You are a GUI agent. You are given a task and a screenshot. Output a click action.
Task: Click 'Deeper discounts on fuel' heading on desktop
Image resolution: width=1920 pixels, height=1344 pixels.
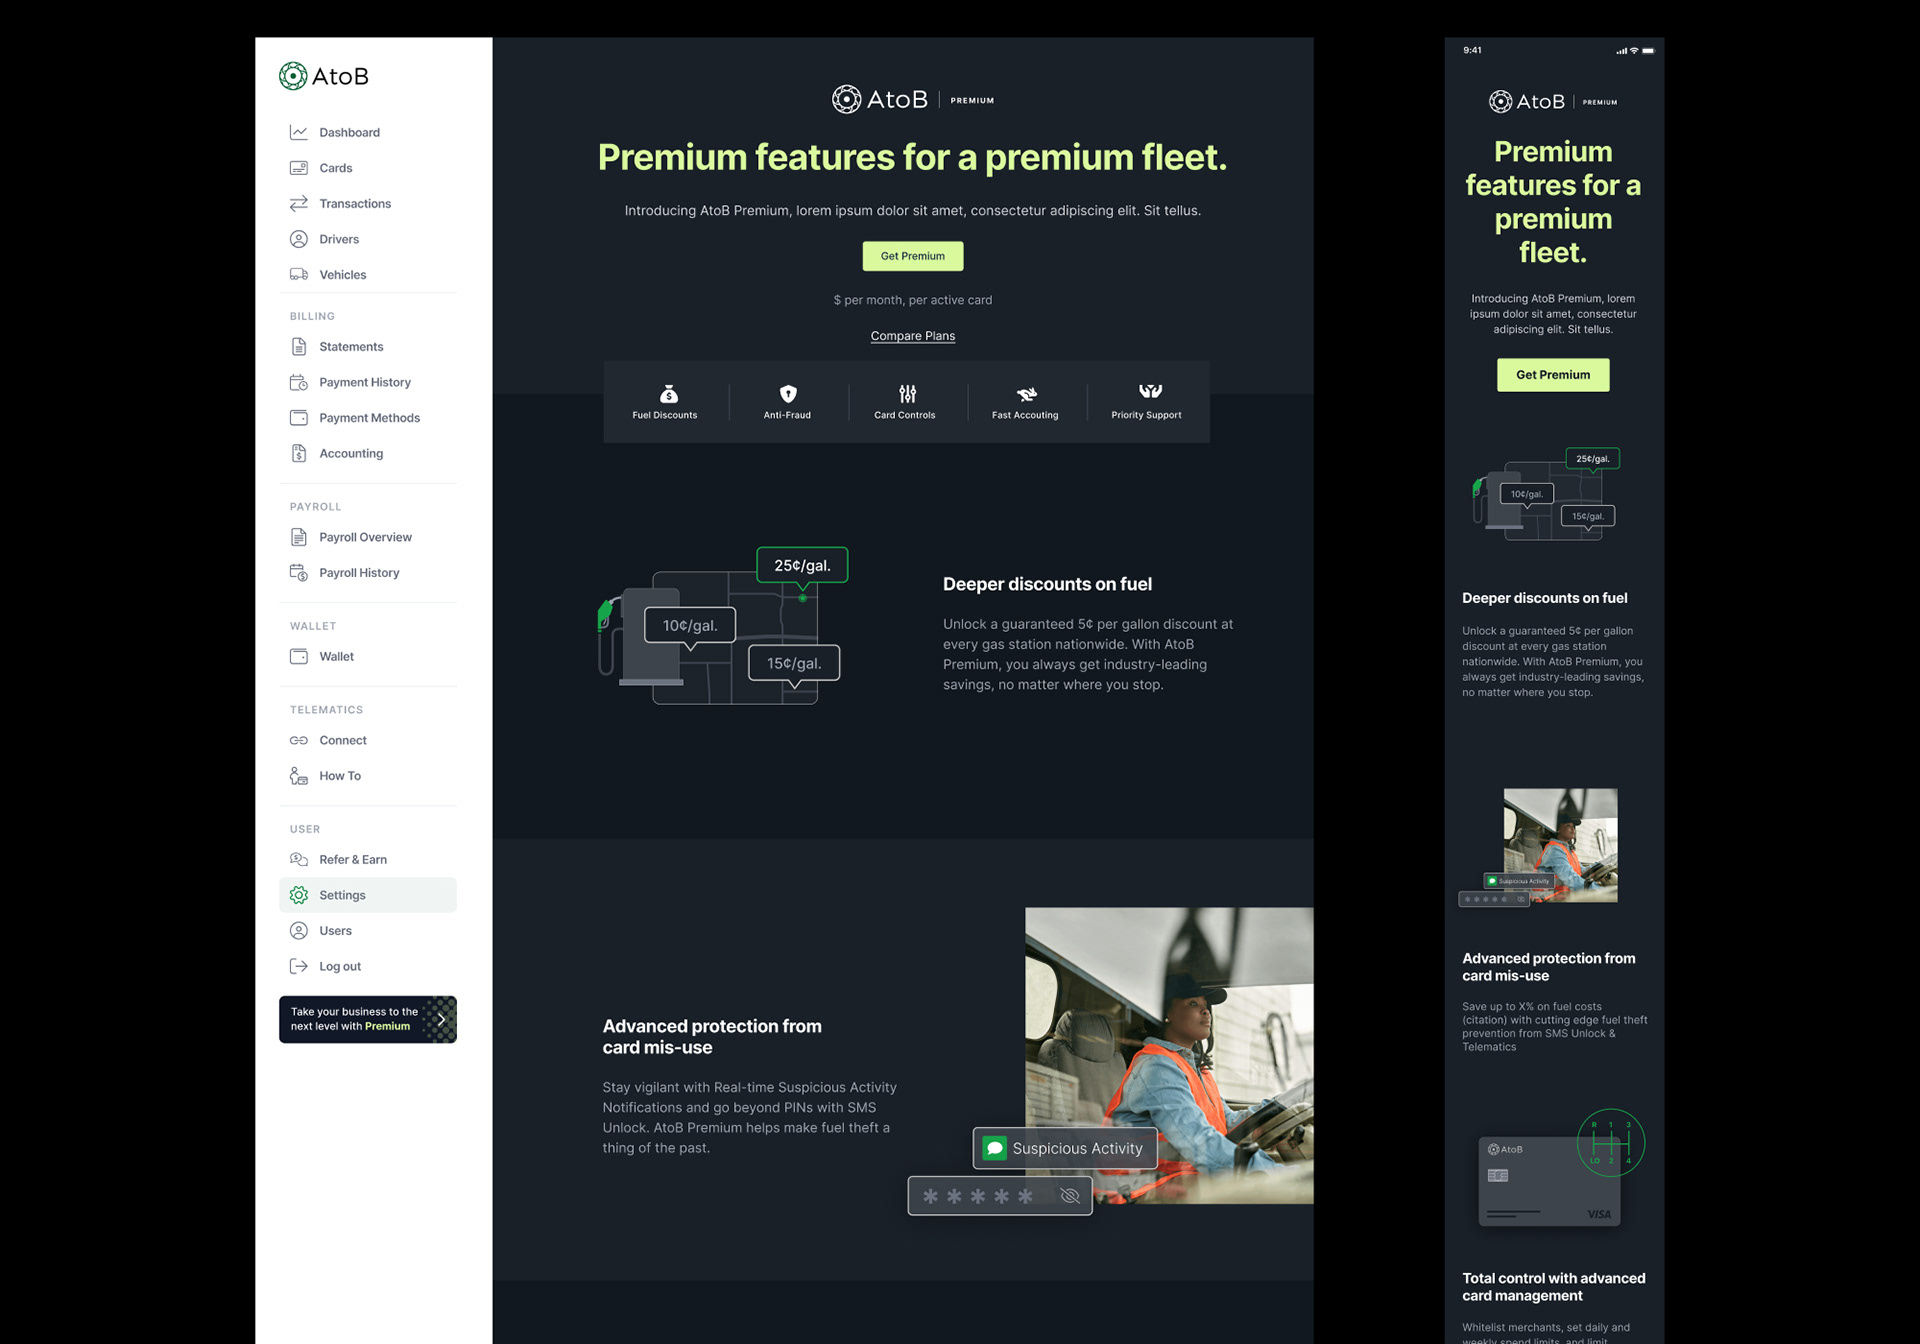point(1047,584)
